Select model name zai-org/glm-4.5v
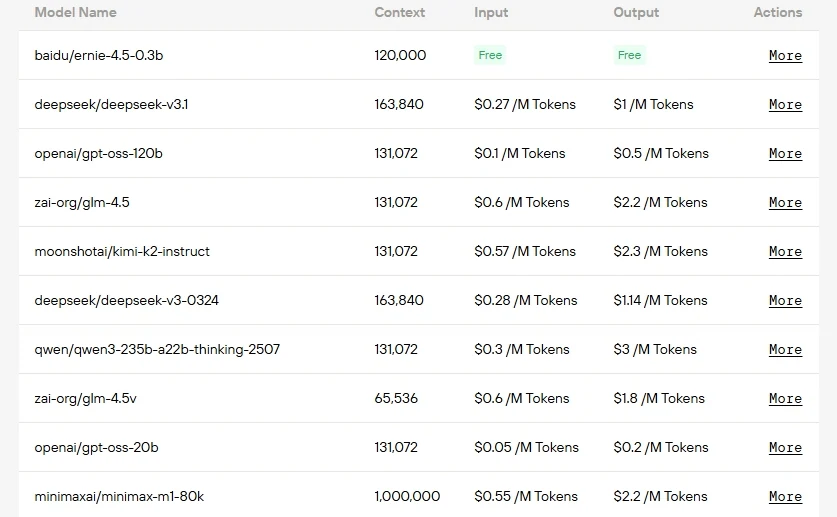The width and height of the screenshot is (837, 517). (x=85, y=399)
